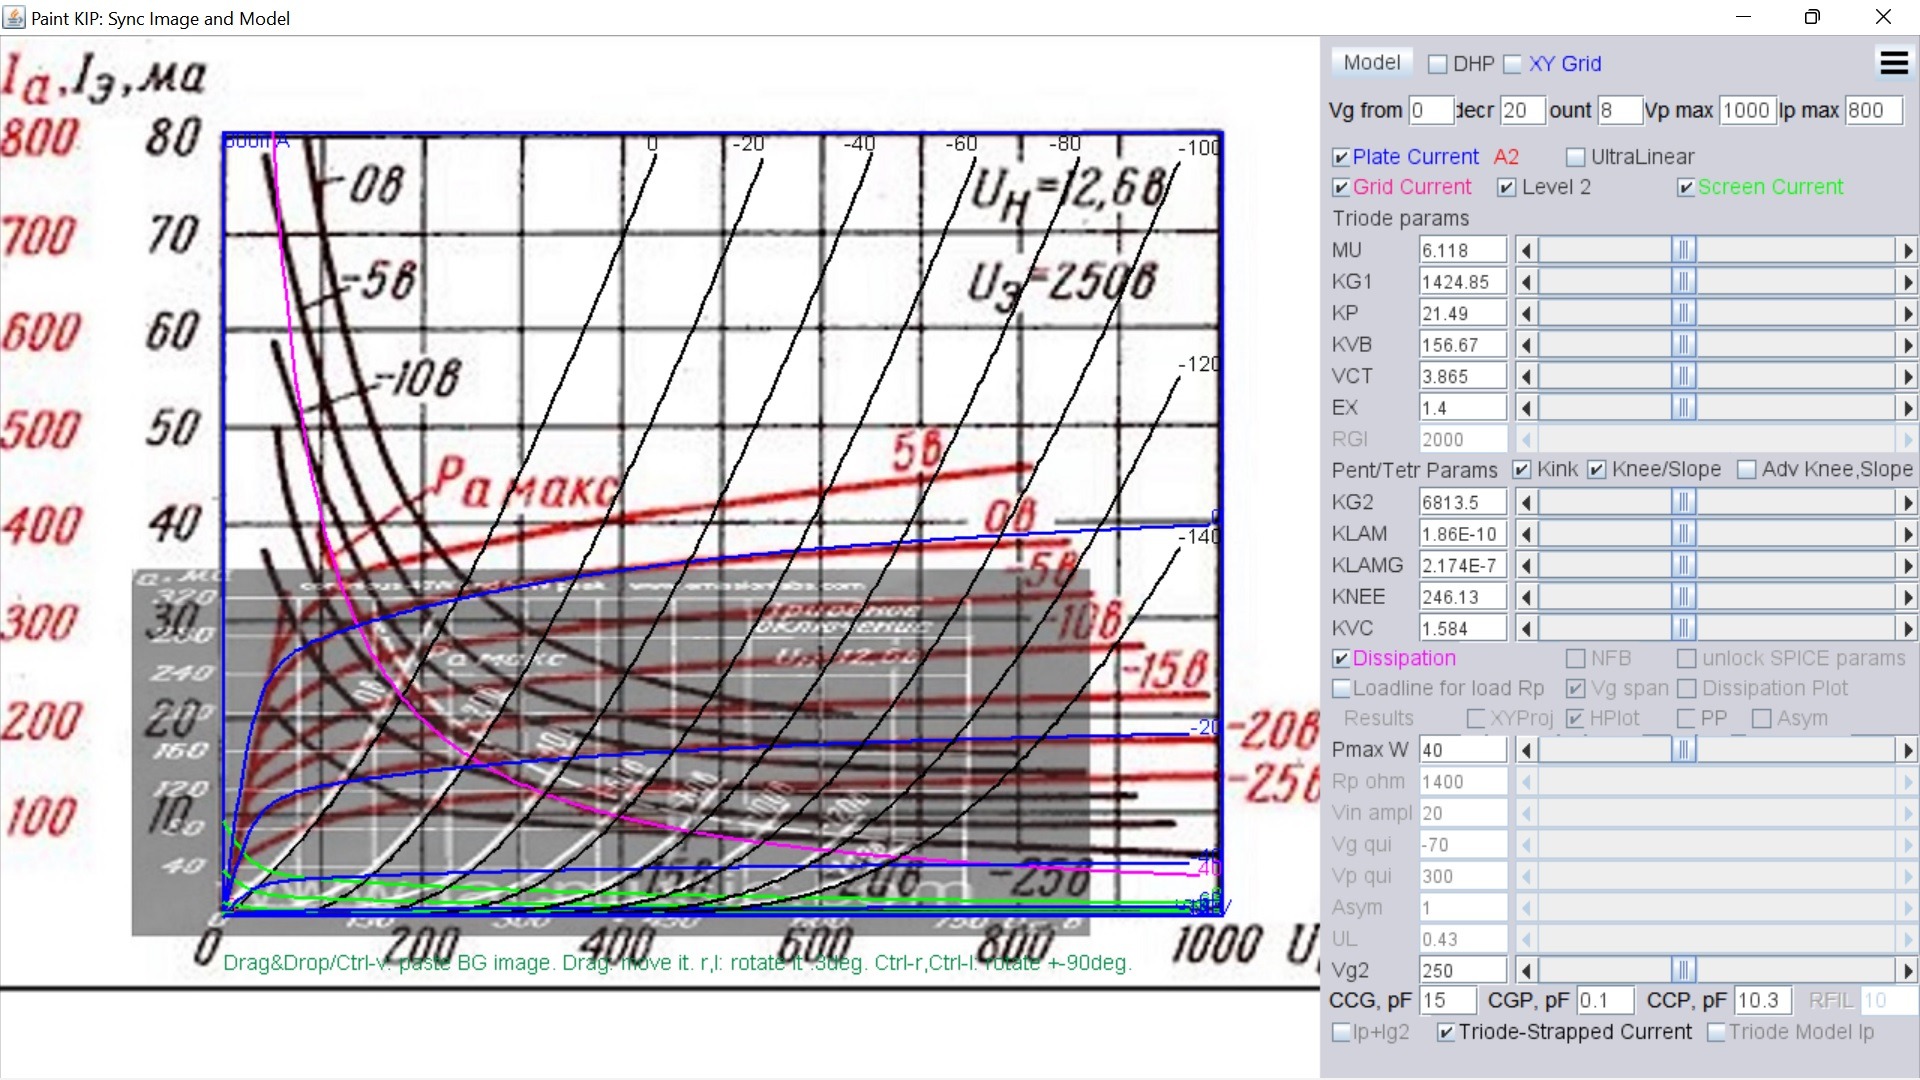The image size is (1920, 1080).
Task: Open the hamburger menu in the panel
Action: (1894, 63)
